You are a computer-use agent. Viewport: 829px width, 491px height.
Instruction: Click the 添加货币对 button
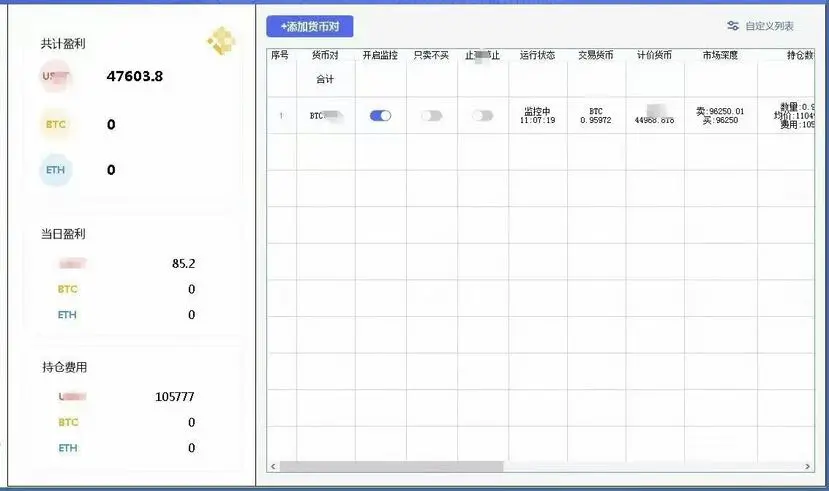tap(310, 26)
